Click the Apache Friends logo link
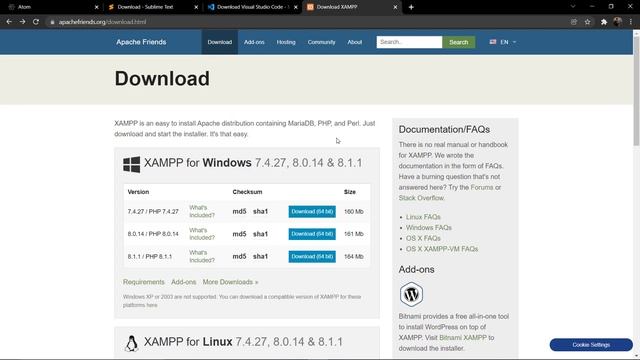The height and width of the screenshot is (360, 640). pyautogui.click(x=141, y=42)
